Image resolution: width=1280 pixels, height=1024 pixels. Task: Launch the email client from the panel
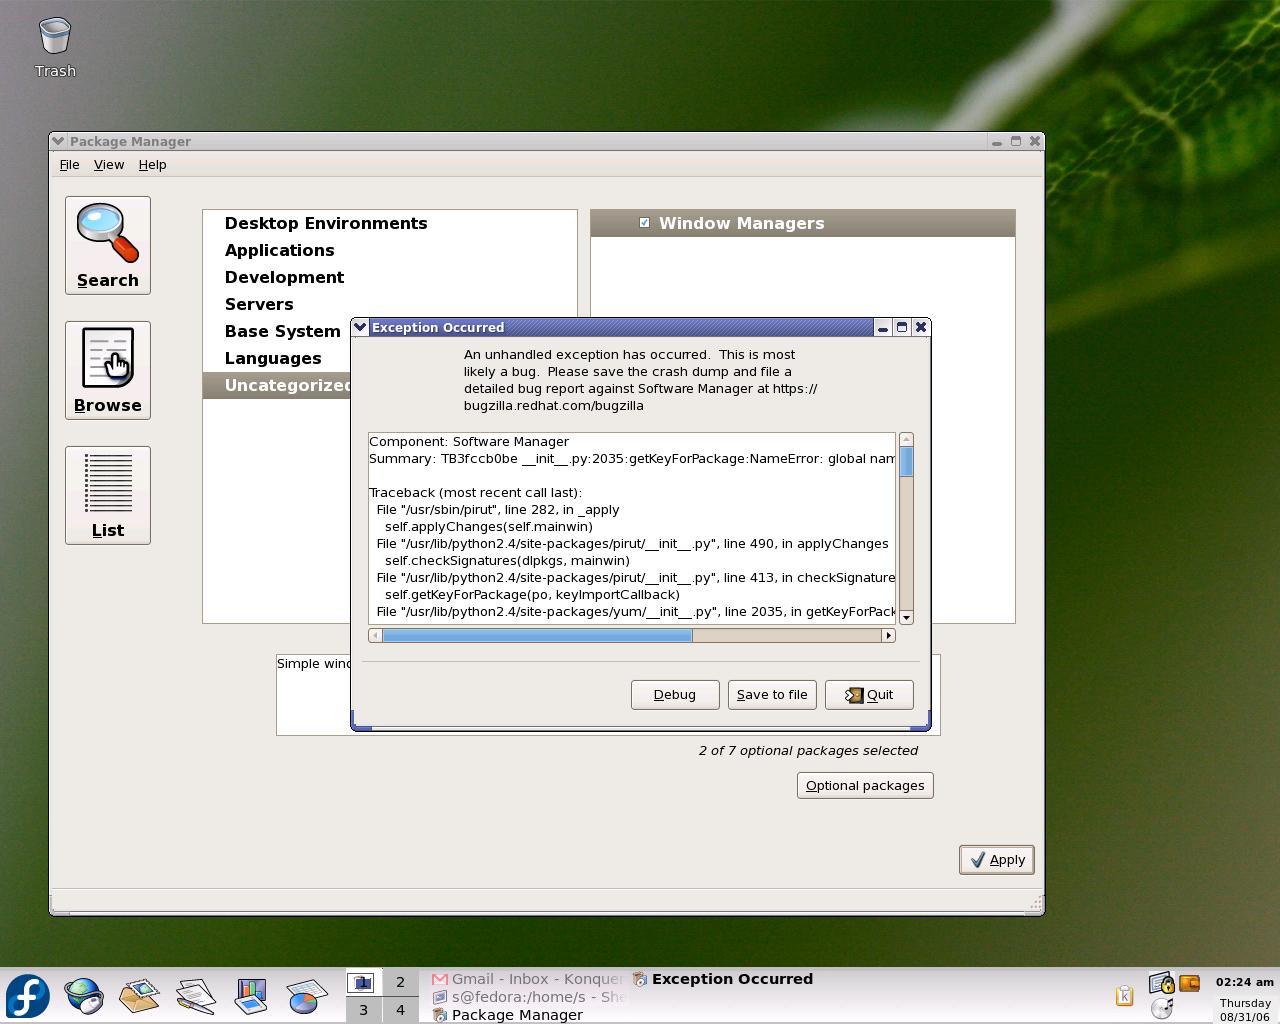click(x=140, y=996)
